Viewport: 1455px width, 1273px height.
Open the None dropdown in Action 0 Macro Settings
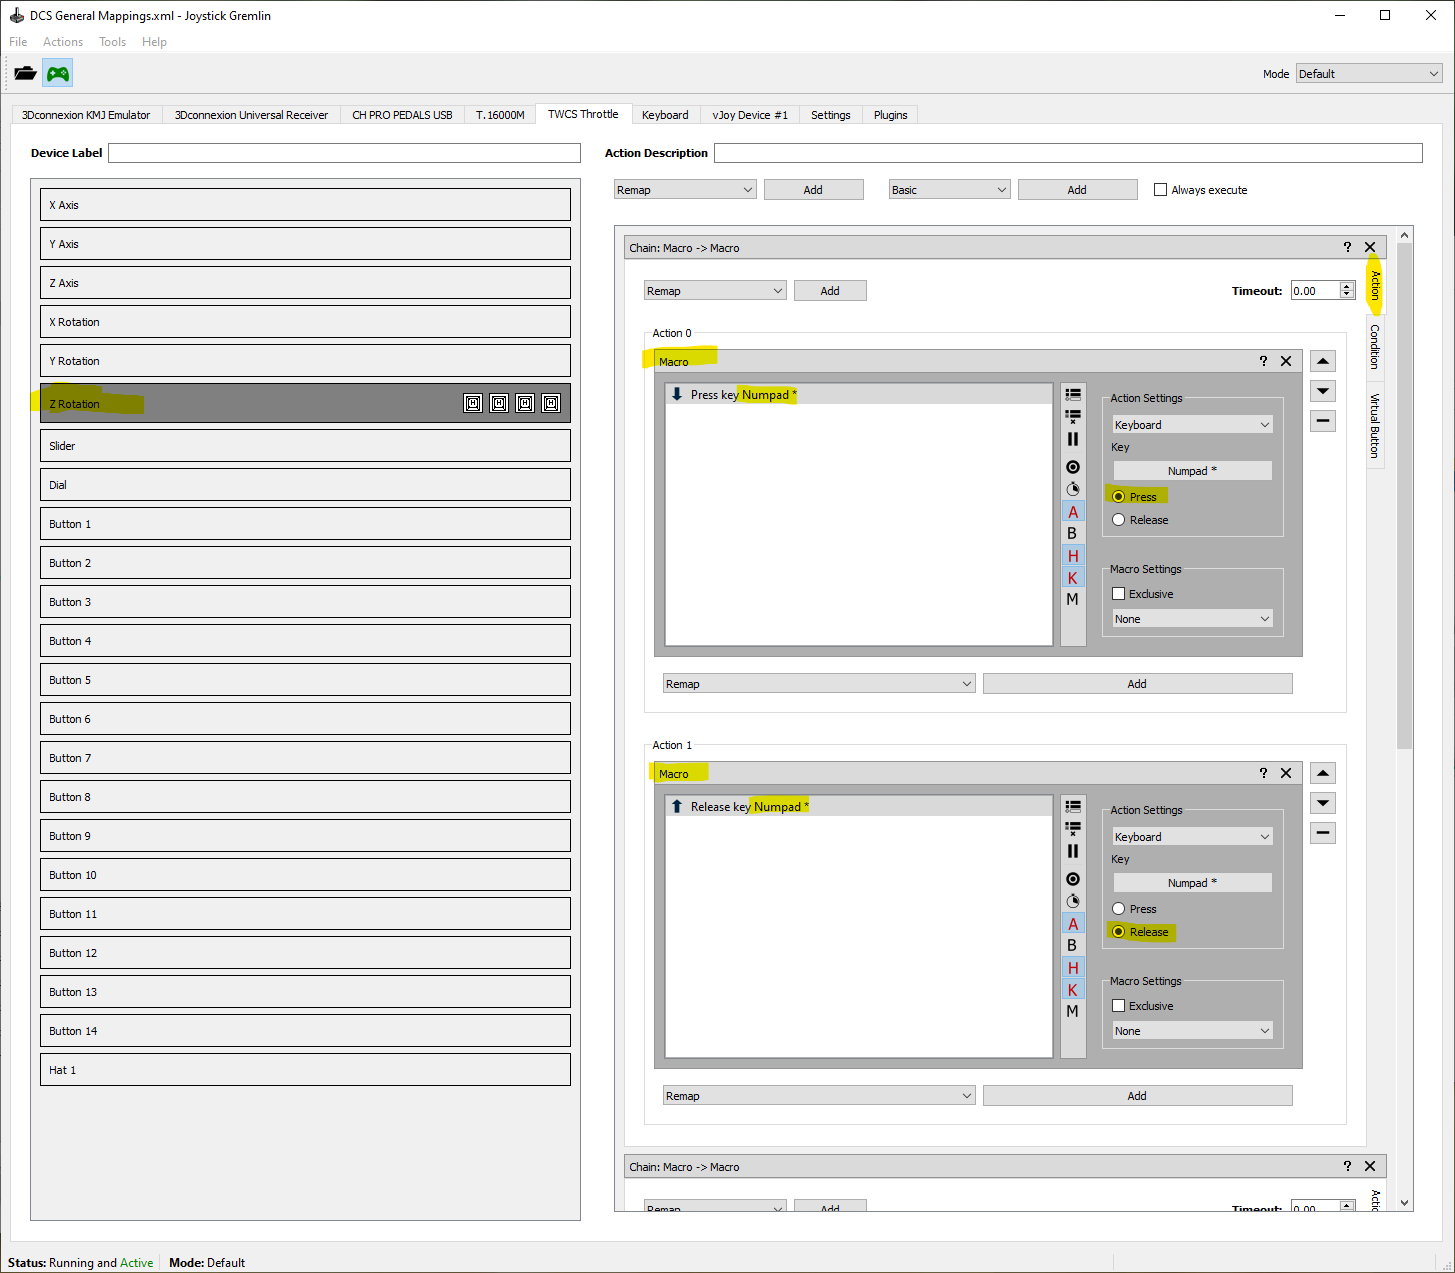(x=1193, y=619)
